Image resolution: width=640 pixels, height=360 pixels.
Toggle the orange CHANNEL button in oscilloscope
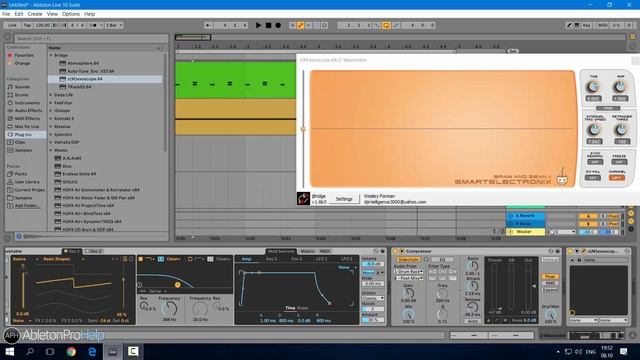617,178
